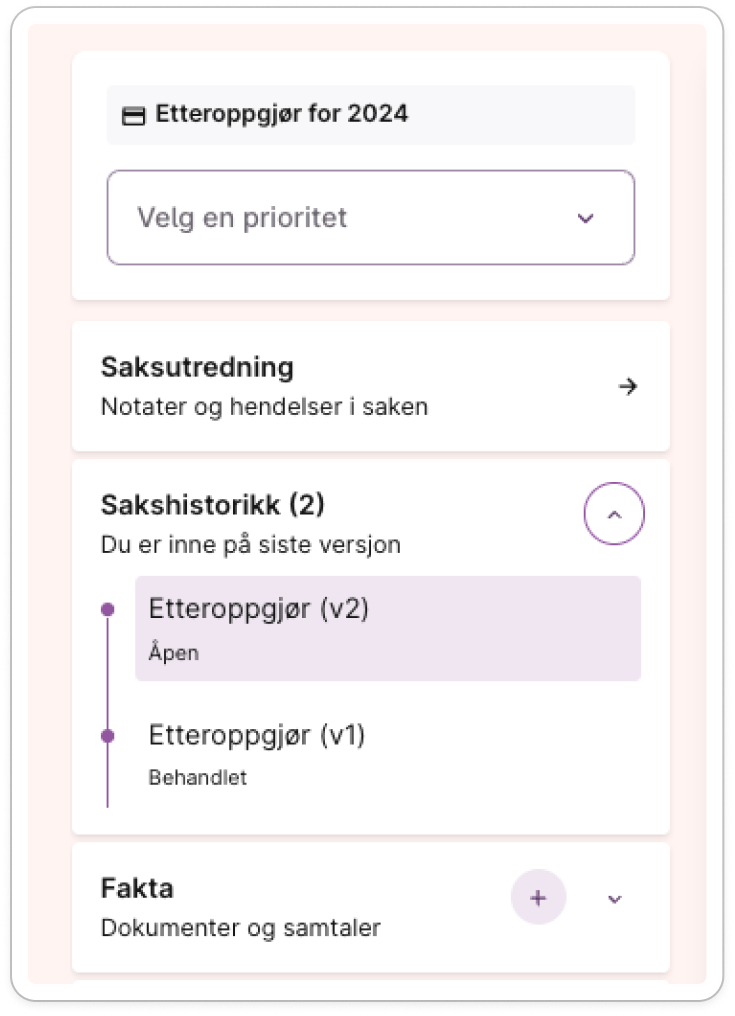Click the Behandlet status under Etteroppgjør (v1)
735x1016 pixels.
click(198, 778)
